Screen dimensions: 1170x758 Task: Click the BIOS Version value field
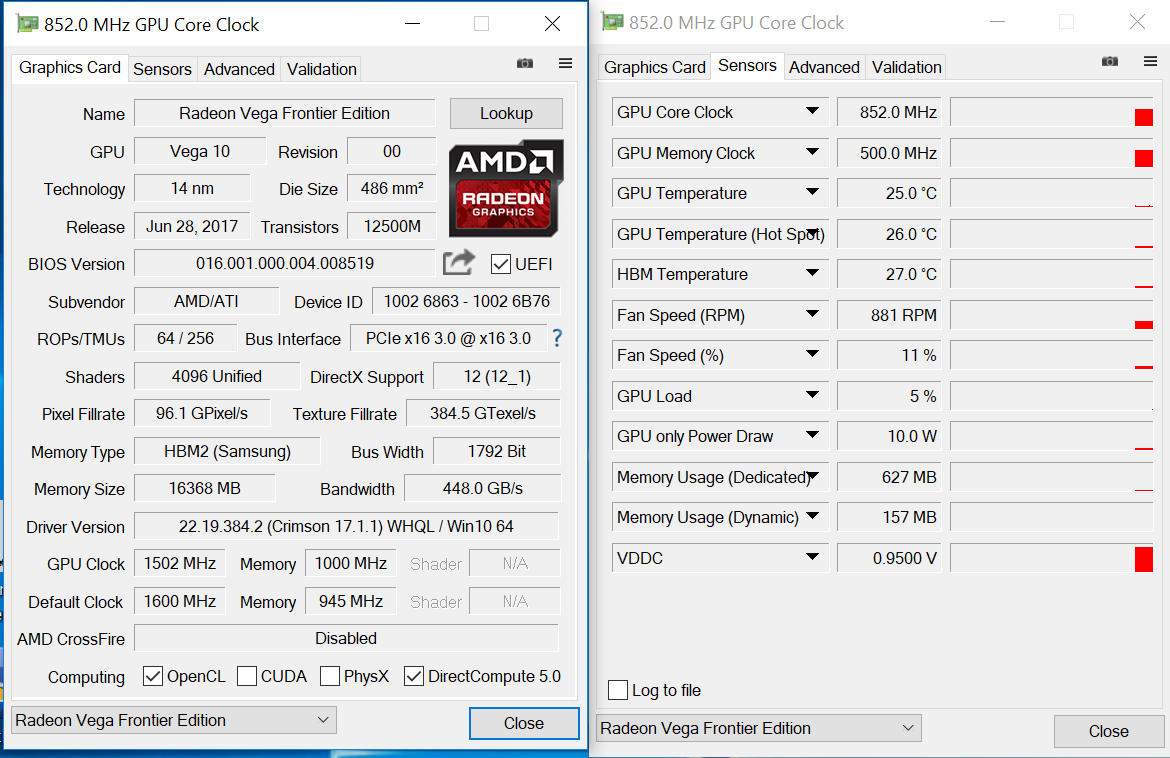pos(284,263)
